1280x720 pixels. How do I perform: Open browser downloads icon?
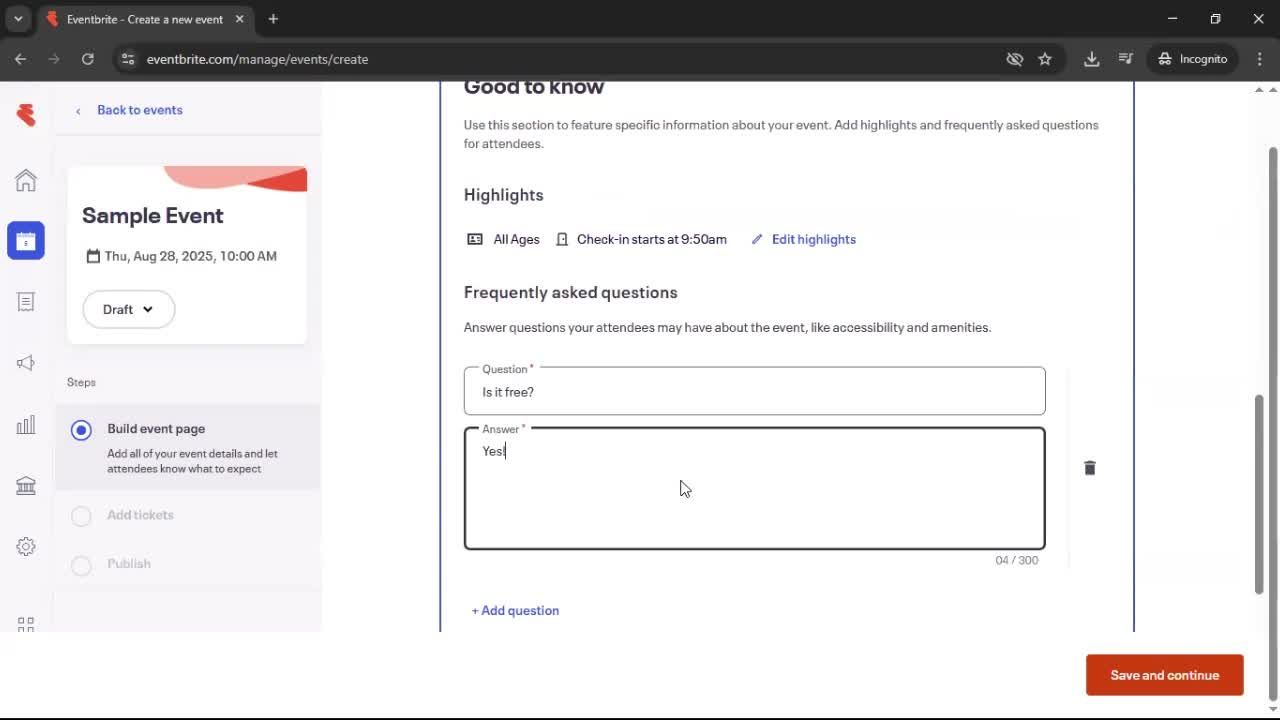point(1092,59)
